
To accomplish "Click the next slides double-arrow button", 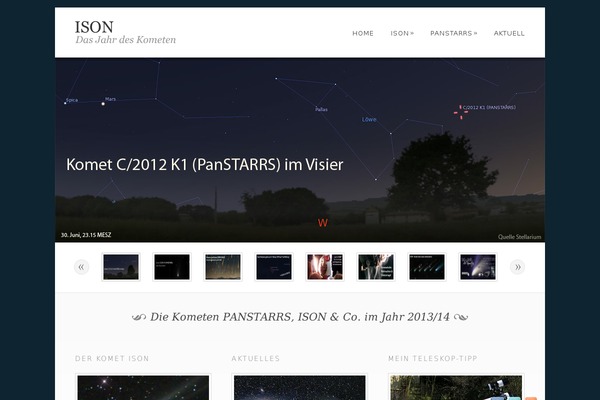I will (x=517, y=267).
